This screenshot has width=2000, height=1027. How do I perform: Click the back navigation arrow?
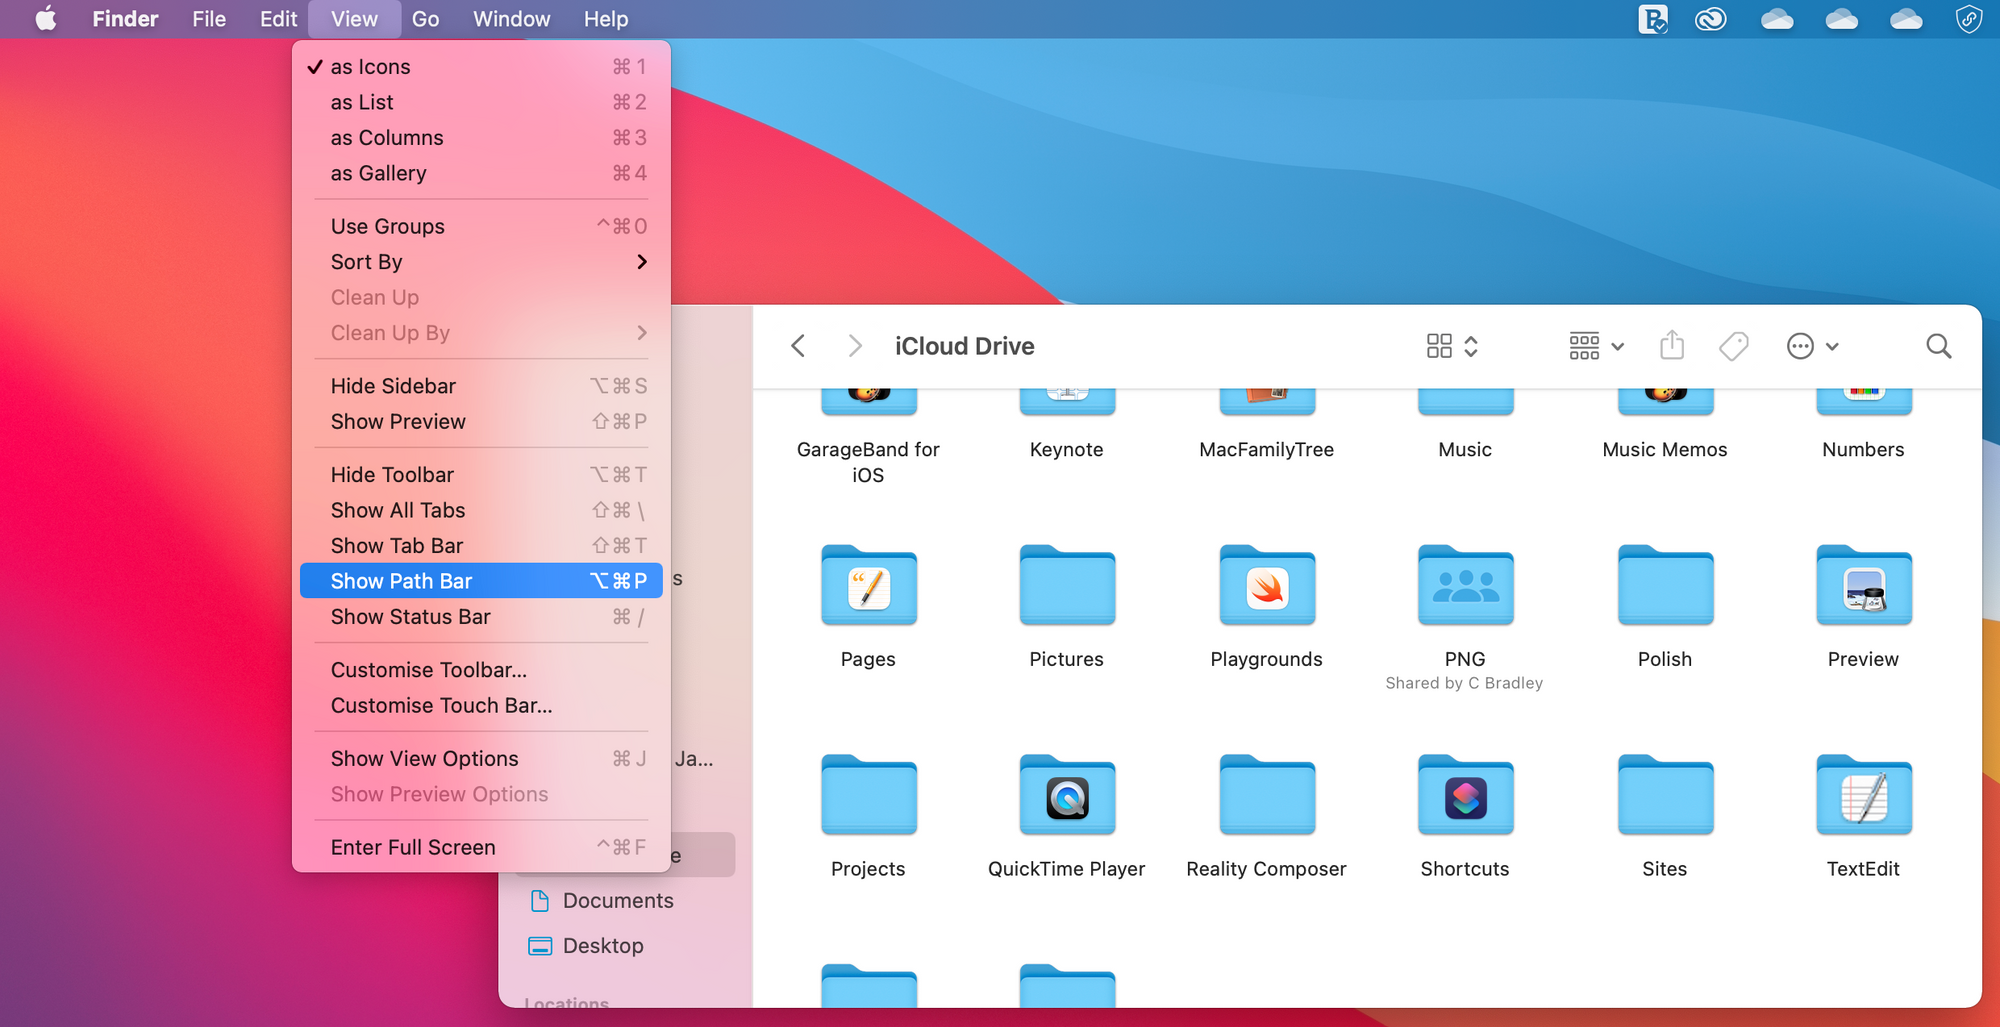coord(798,346)
